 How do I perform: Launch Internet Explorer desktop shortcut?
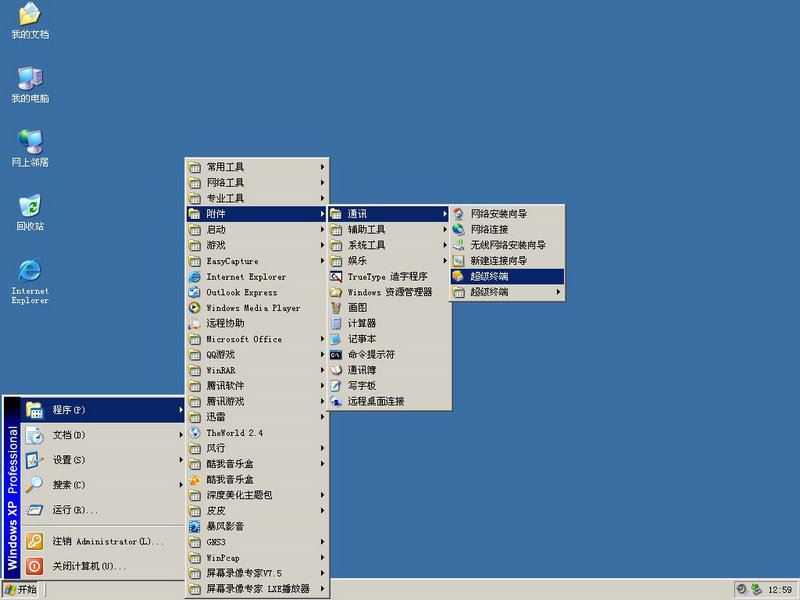point(30,282)
